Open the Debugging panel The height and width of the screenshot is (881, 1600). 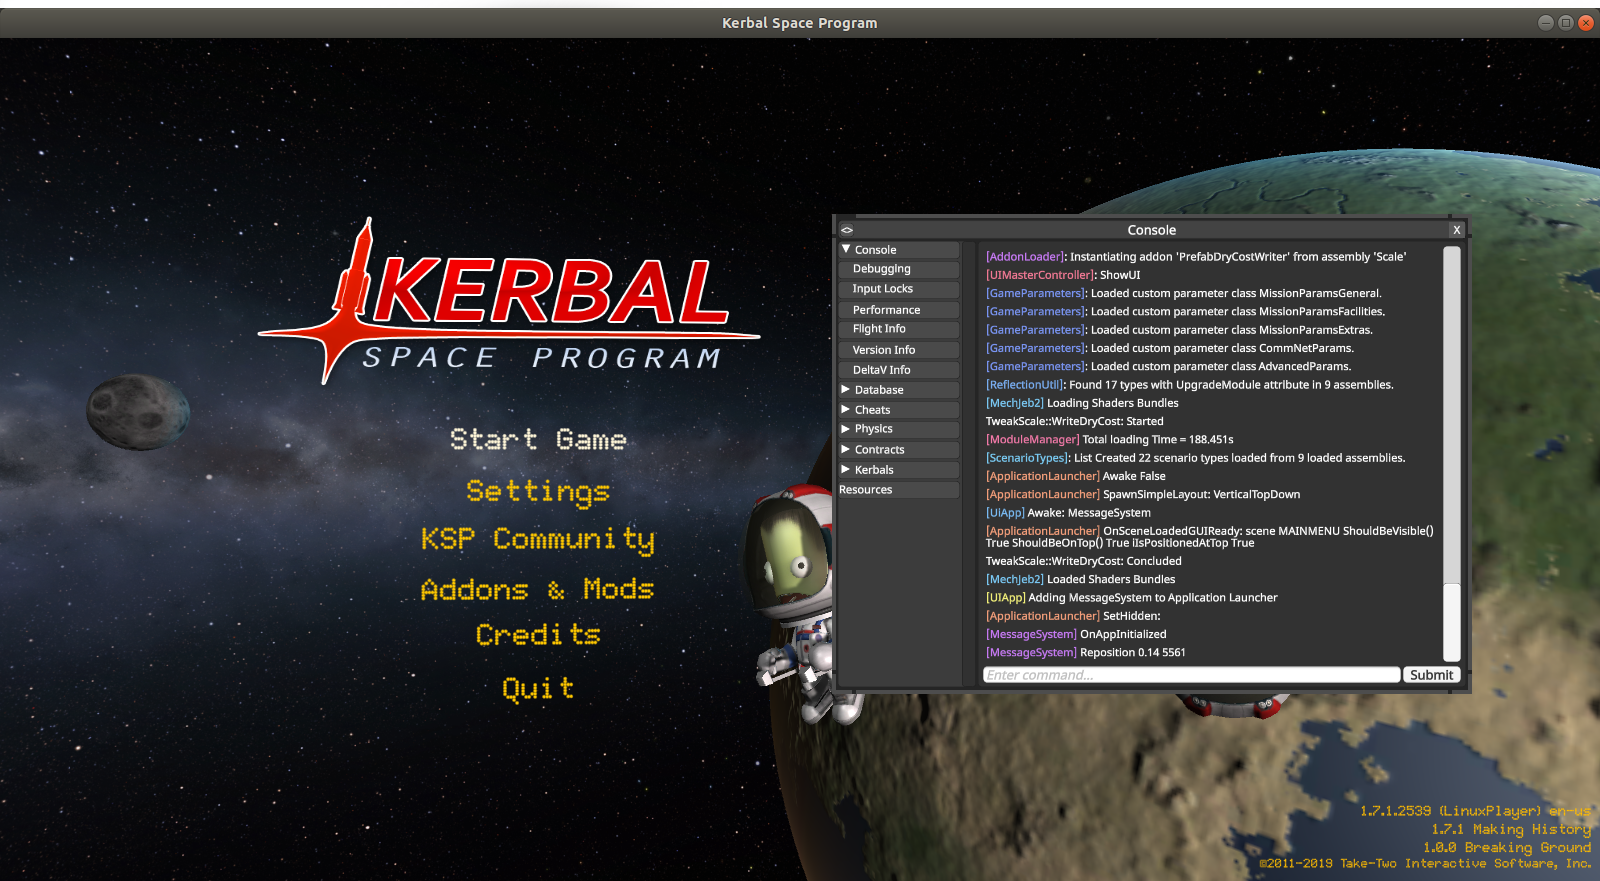click(x=899, y=269)
